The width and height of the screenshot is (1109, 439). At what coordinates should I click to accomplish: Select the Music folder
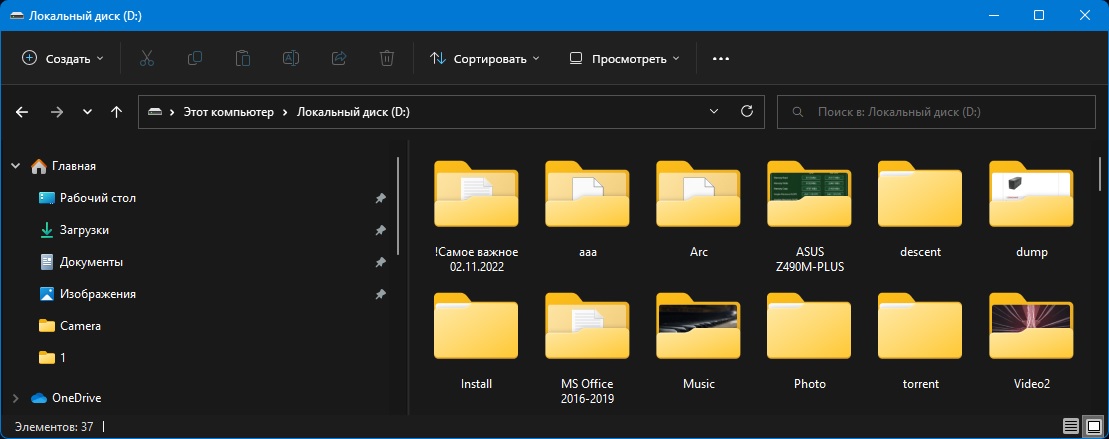tap(698, 341)
